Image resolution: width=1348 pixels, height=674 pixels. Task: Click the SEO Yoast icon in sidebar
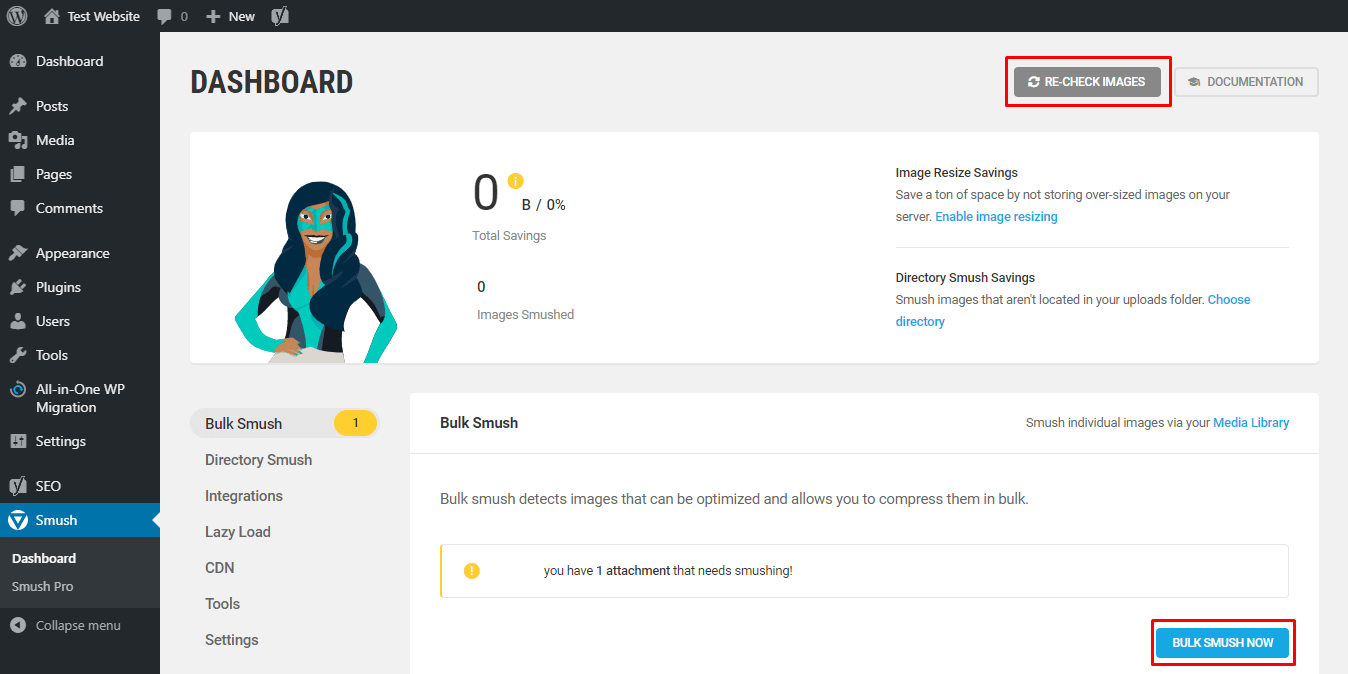coord(18,486)
